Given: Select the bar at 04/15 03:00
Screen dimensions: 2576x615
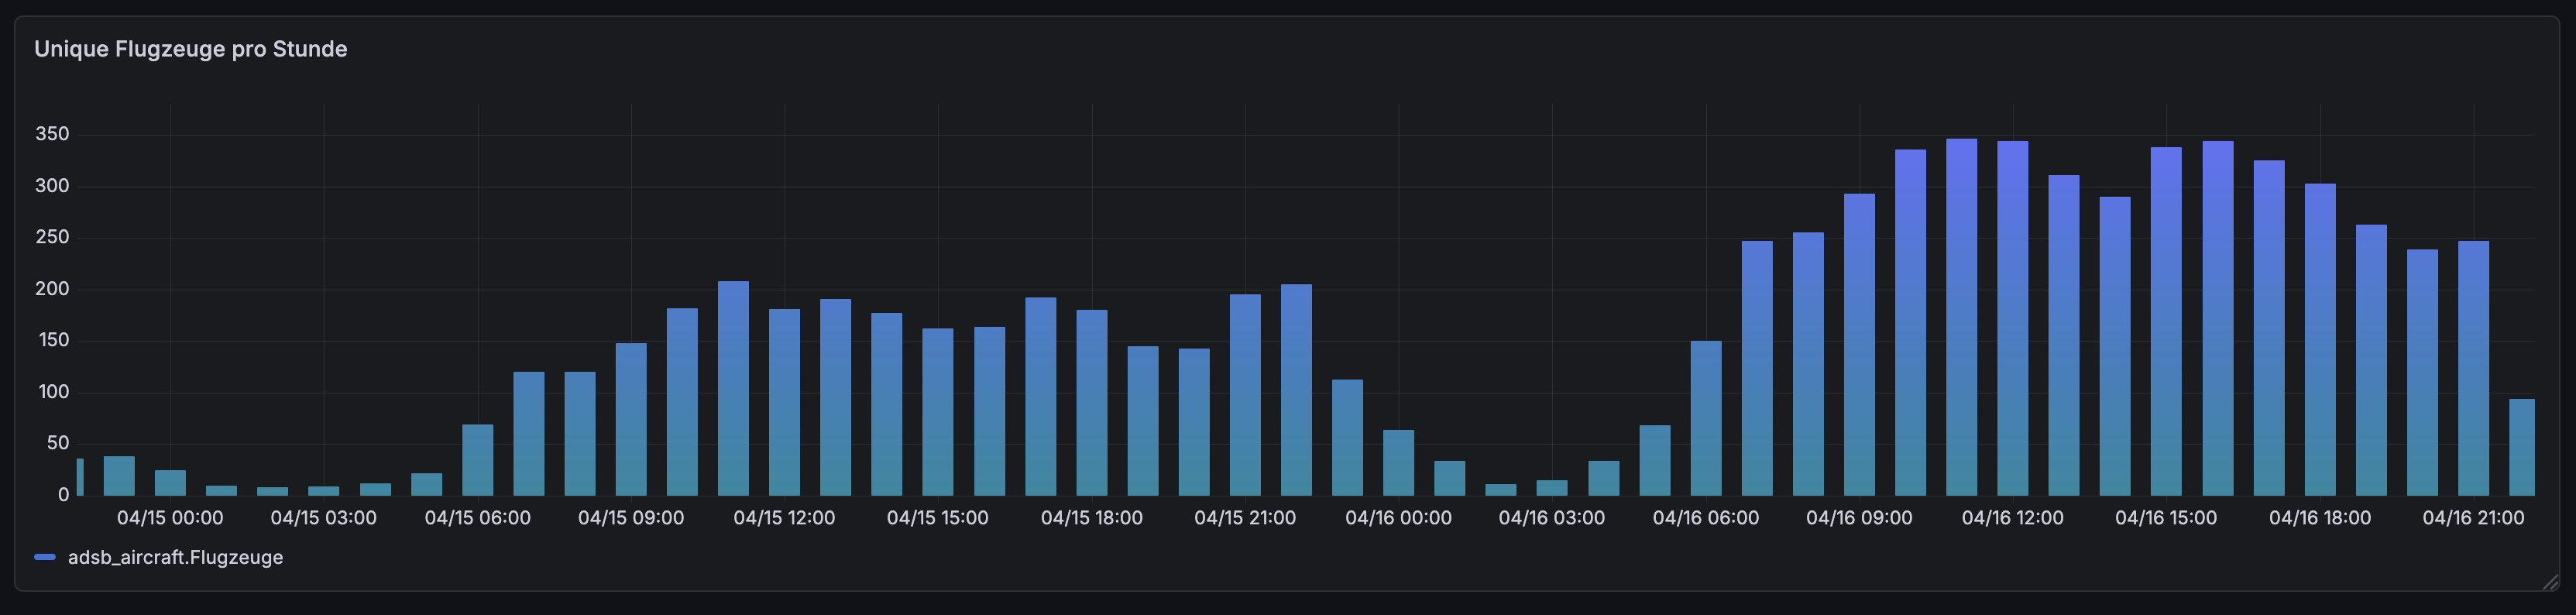Looking at the screenshot, I should pyautogui.click(x=323, y=491).
